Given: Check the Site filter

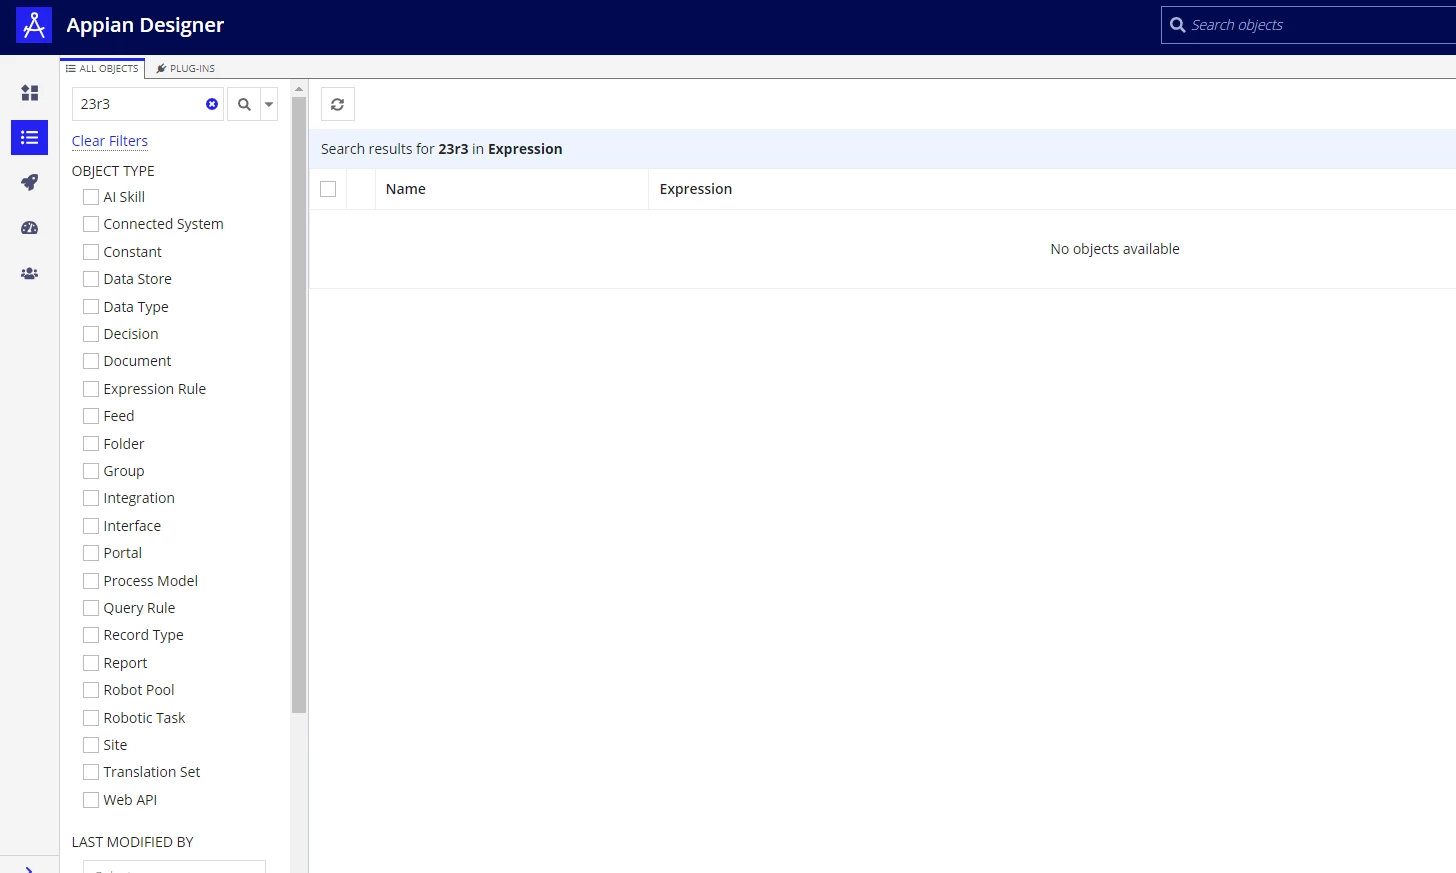Looking at the screenshot, I should 91,745.
